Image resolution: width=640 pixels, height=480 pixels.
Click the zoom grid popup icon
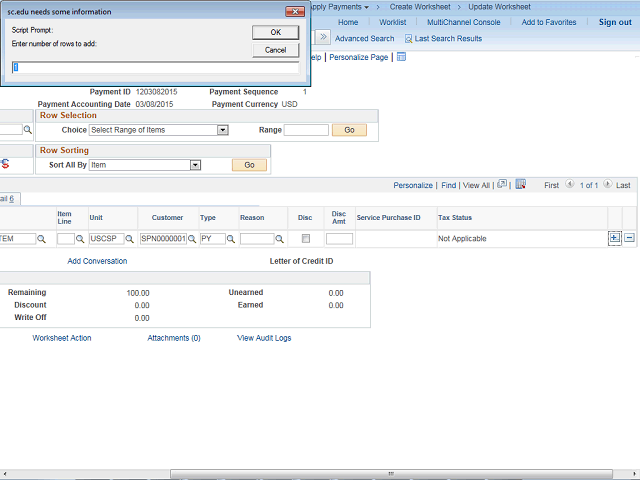(502, 185)
